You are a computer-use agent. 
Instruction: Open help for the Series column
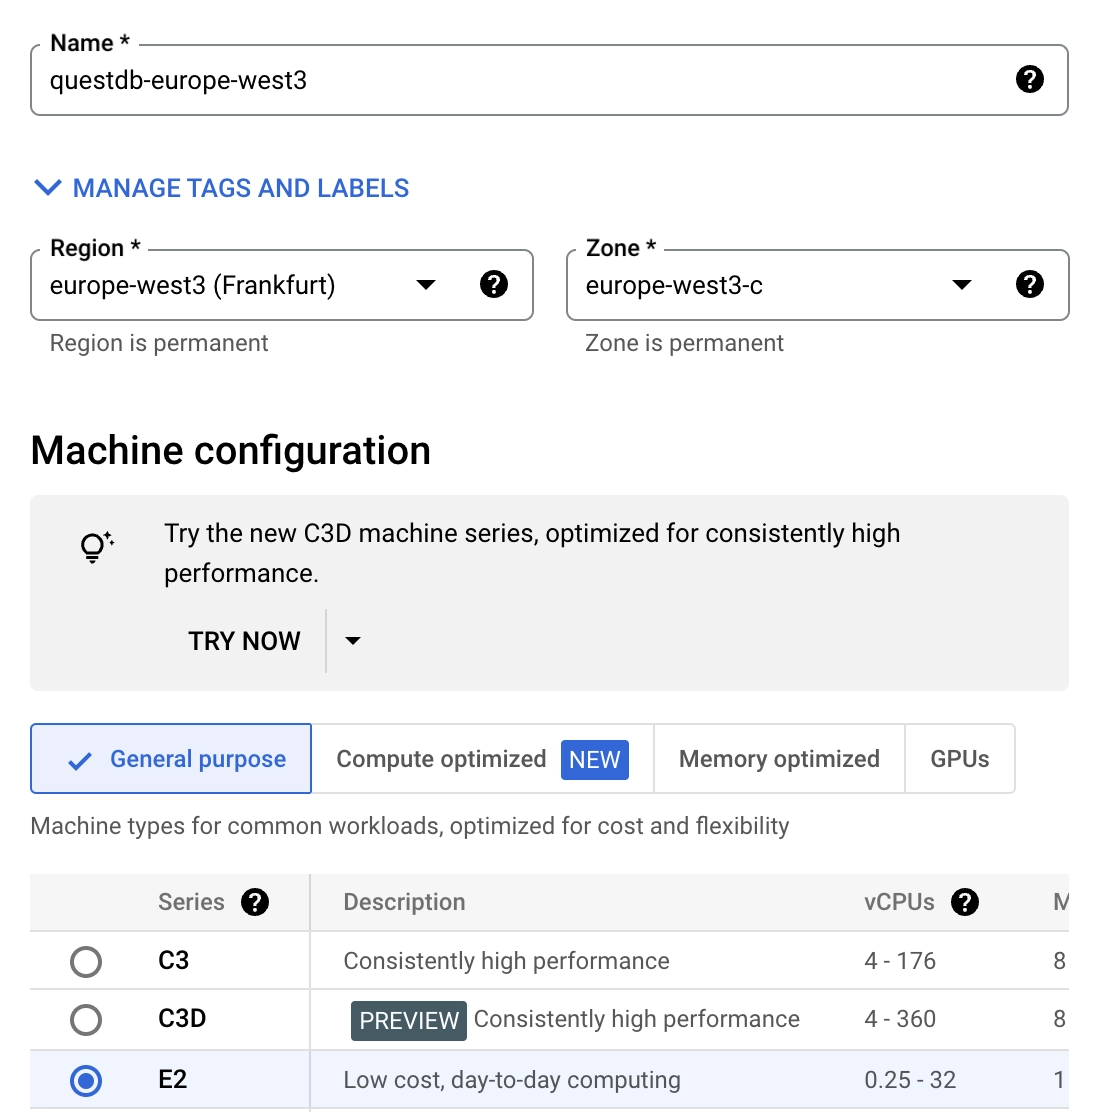pos(255,902)
